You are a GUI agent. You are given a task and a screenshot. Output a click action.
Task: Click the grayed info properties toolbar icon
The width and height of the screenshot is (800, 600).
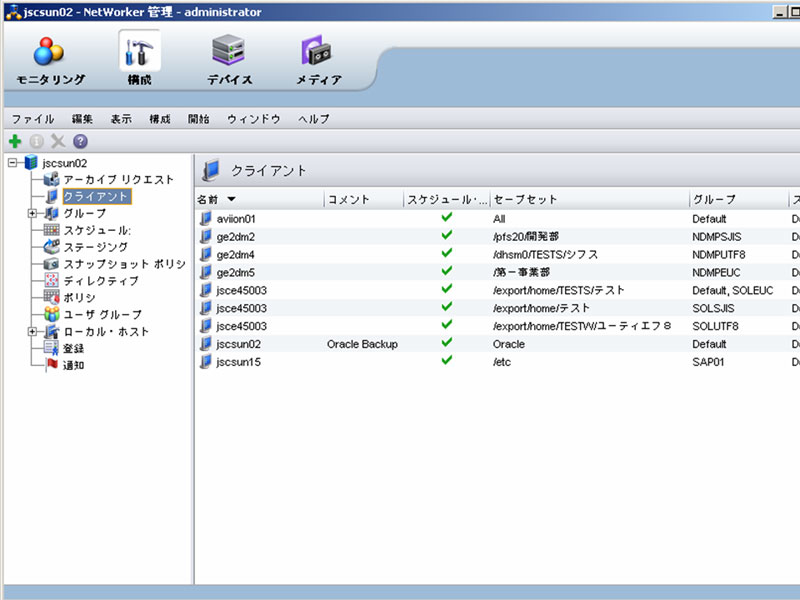37,141
